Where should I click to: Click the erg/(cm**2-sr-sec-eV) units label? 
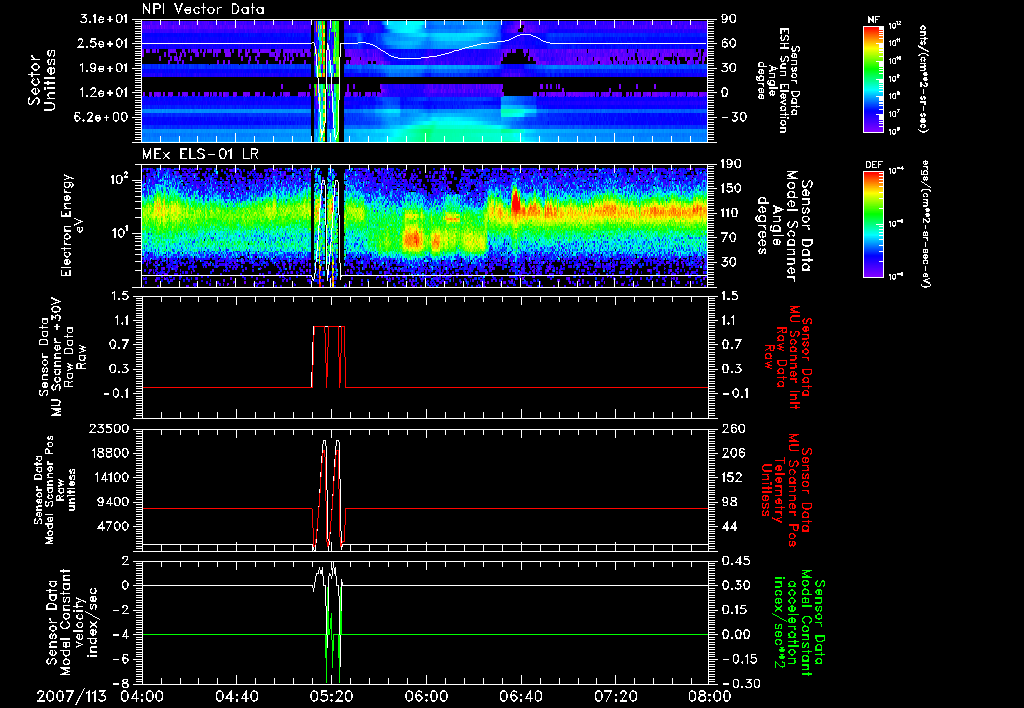924,223
